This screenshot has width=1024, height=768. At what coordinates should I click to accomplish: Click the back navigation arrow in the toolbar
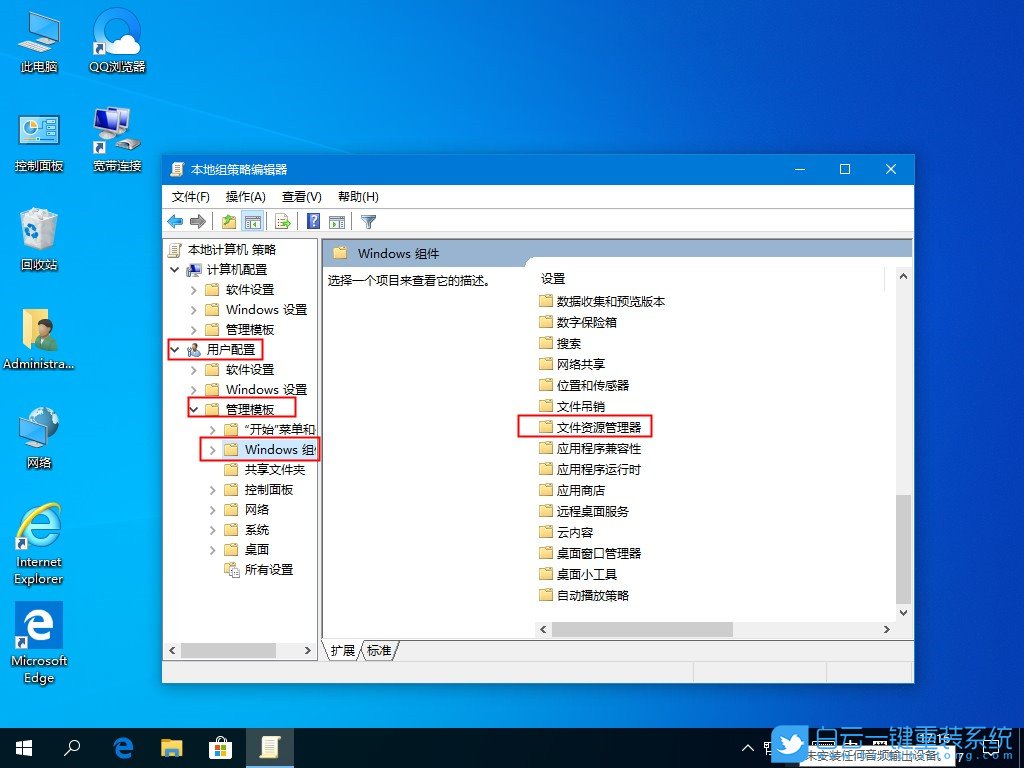click(x=174, y=220)
